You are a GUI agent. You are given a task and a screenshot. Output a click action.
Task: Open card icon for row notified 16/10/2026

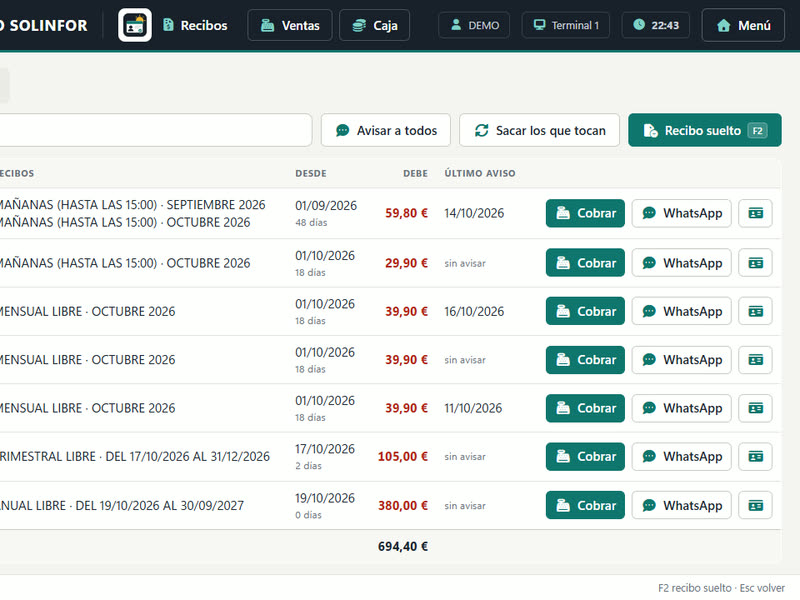(x=756, y=311)
